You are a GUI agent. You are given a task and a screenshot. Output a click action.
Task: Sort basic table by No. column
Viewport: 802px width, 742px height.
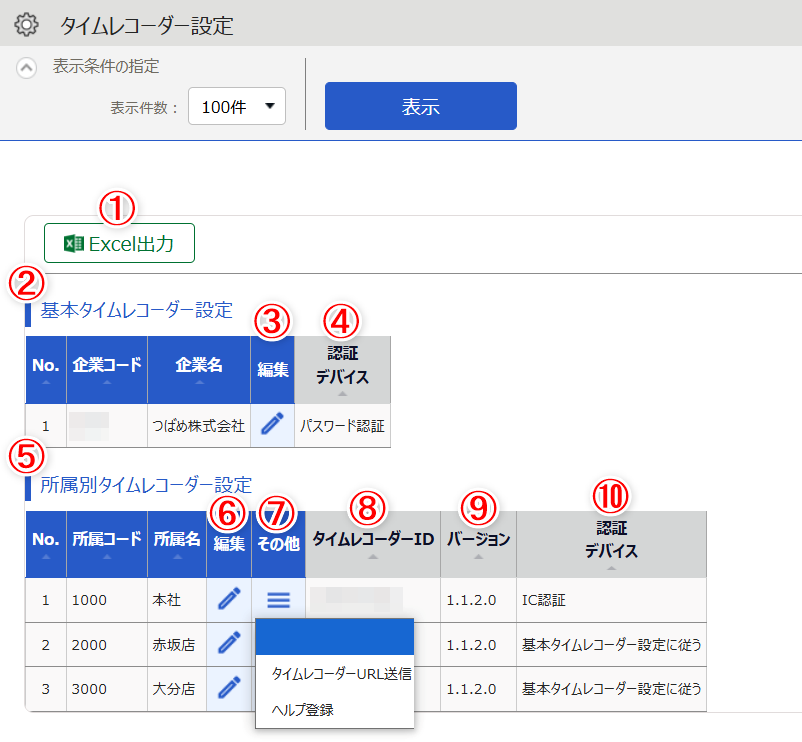coord(46,369)
